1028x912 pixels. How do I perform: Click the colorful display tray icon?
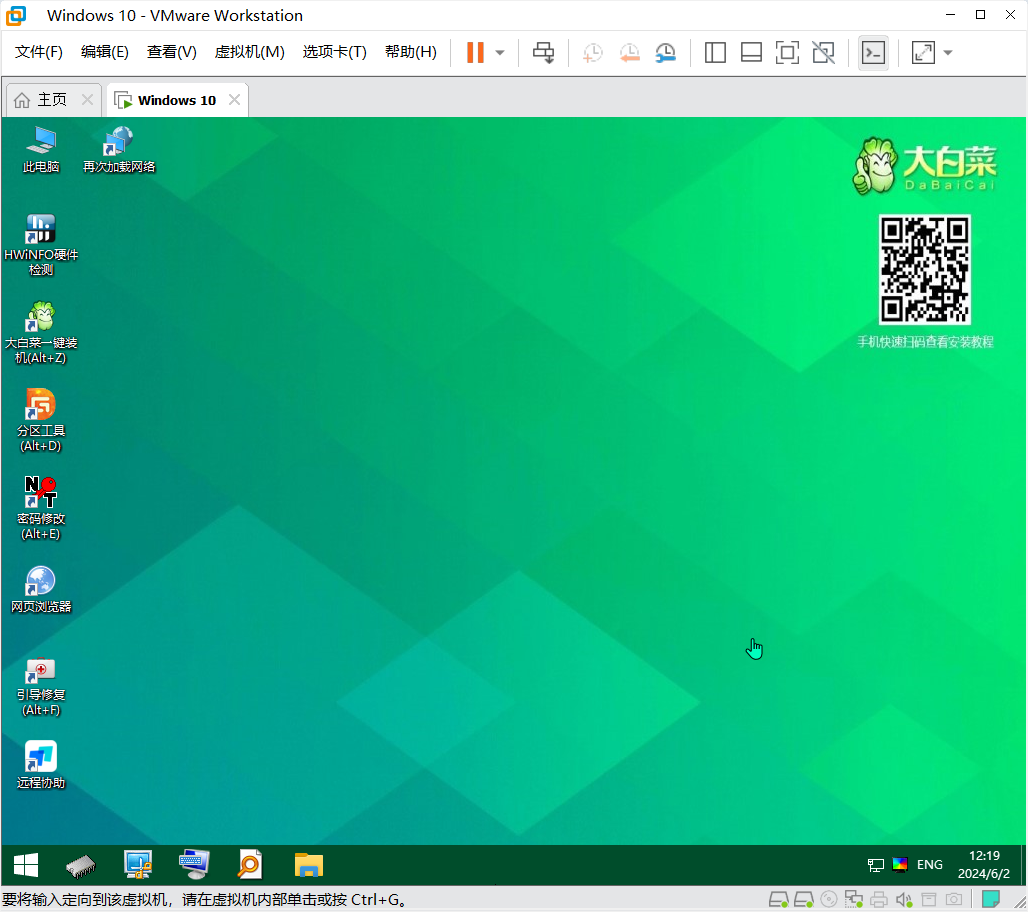(900, 865)
